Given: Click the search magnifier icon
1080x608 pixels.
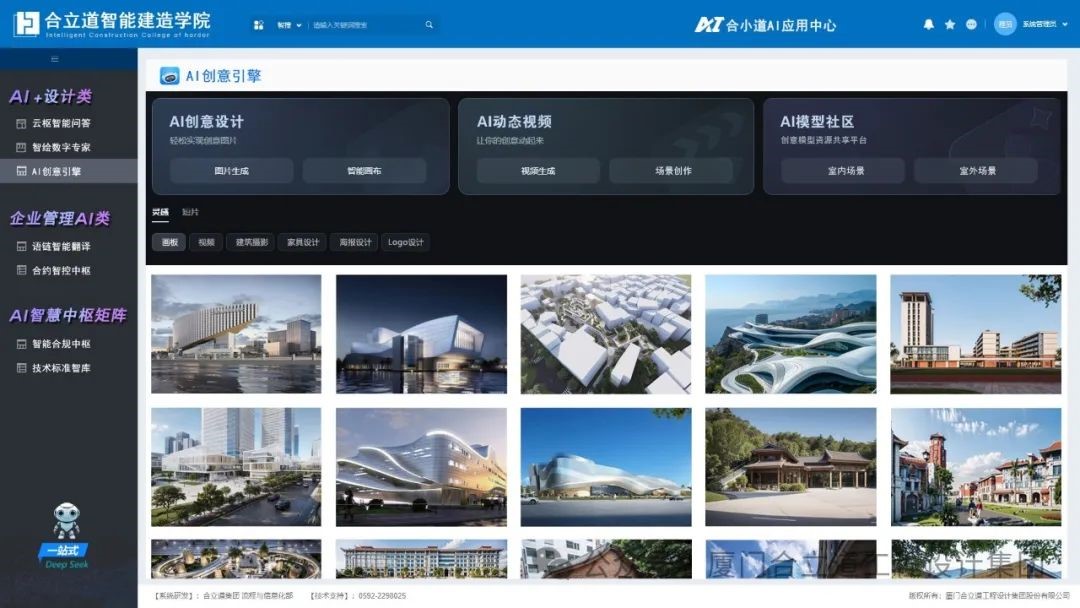Looking at the screenshot, I should pyautogui.click(x=429, y=25).
